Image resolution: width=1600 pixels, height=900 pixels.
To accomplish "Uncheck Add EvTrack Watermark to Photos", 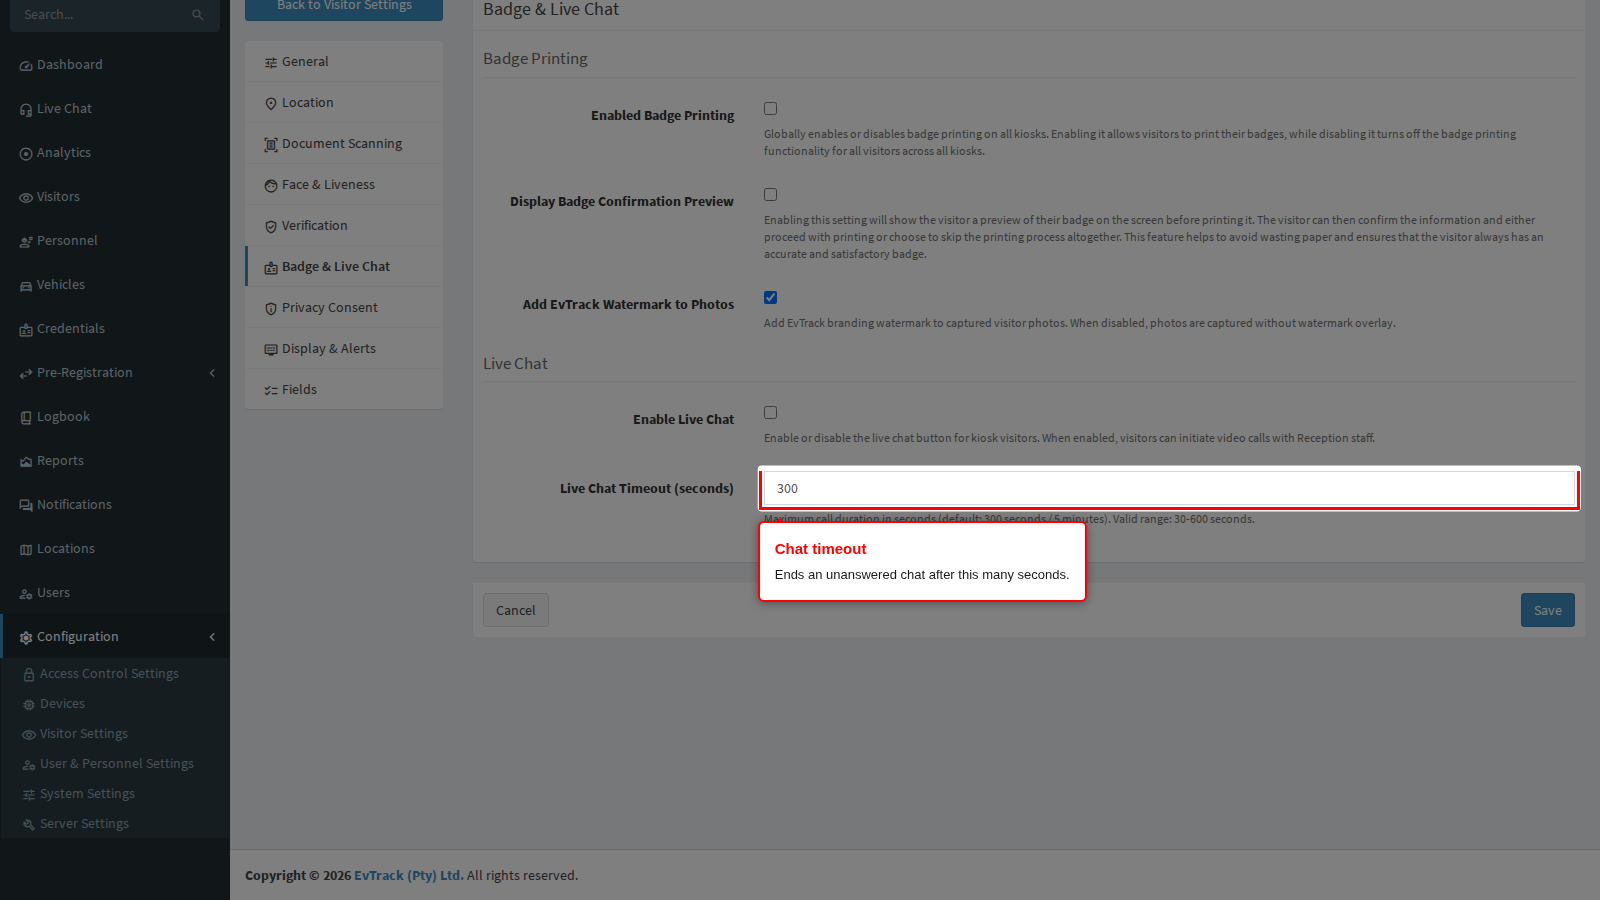I will tap(770, 298).
